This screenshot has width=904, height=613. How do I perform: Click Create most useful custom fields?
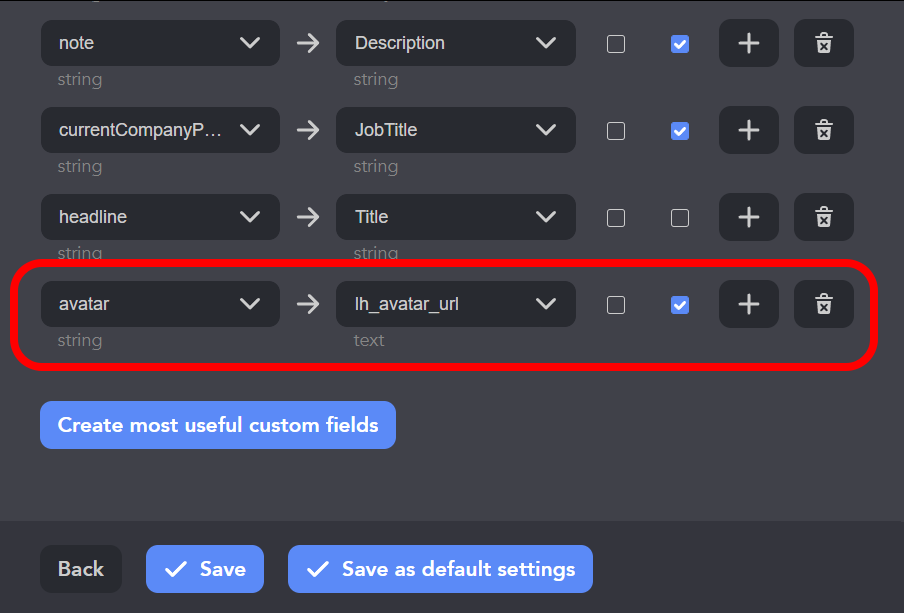(x=218, y=425)
